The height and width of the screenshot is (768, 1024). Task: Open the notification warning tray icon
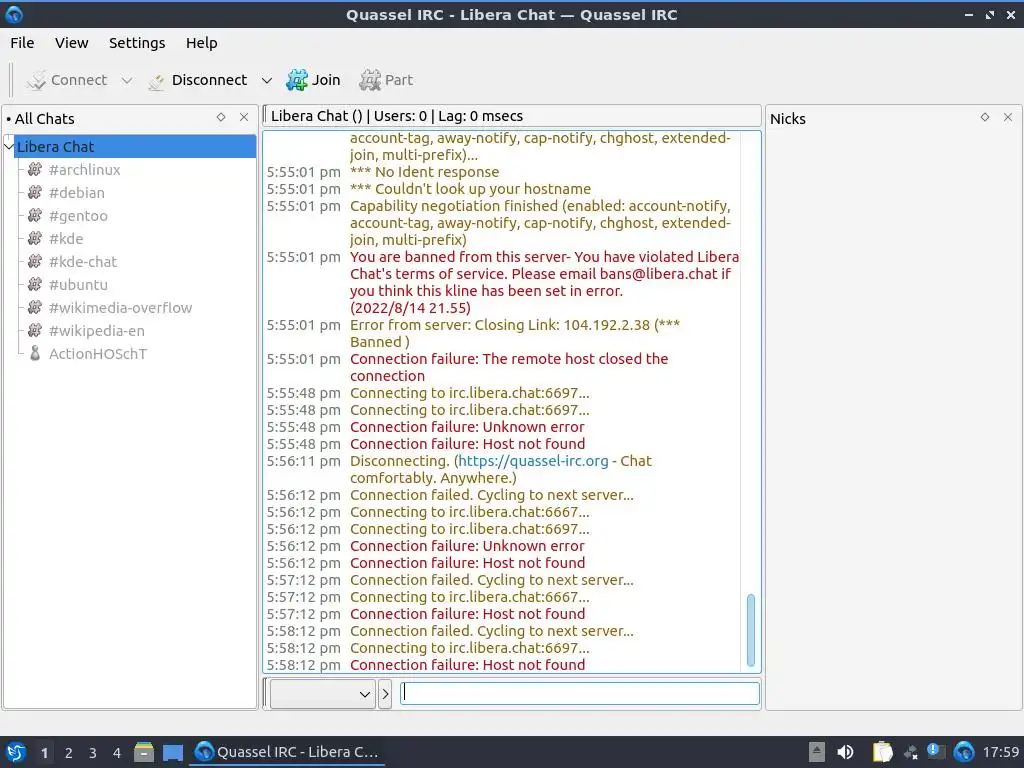pyautogui.click(x=935, y=752)
